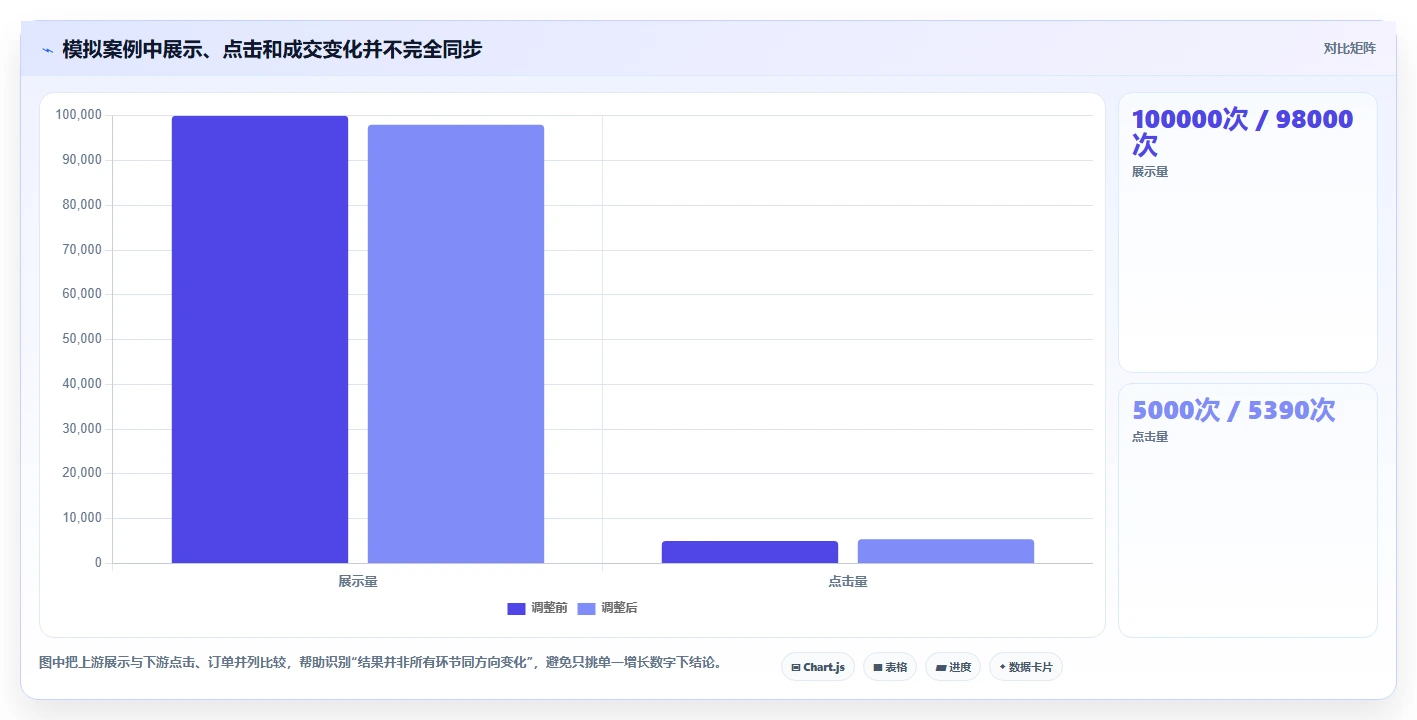
Task: Click the 调整前 bar for 点击量
Action: 750,552
